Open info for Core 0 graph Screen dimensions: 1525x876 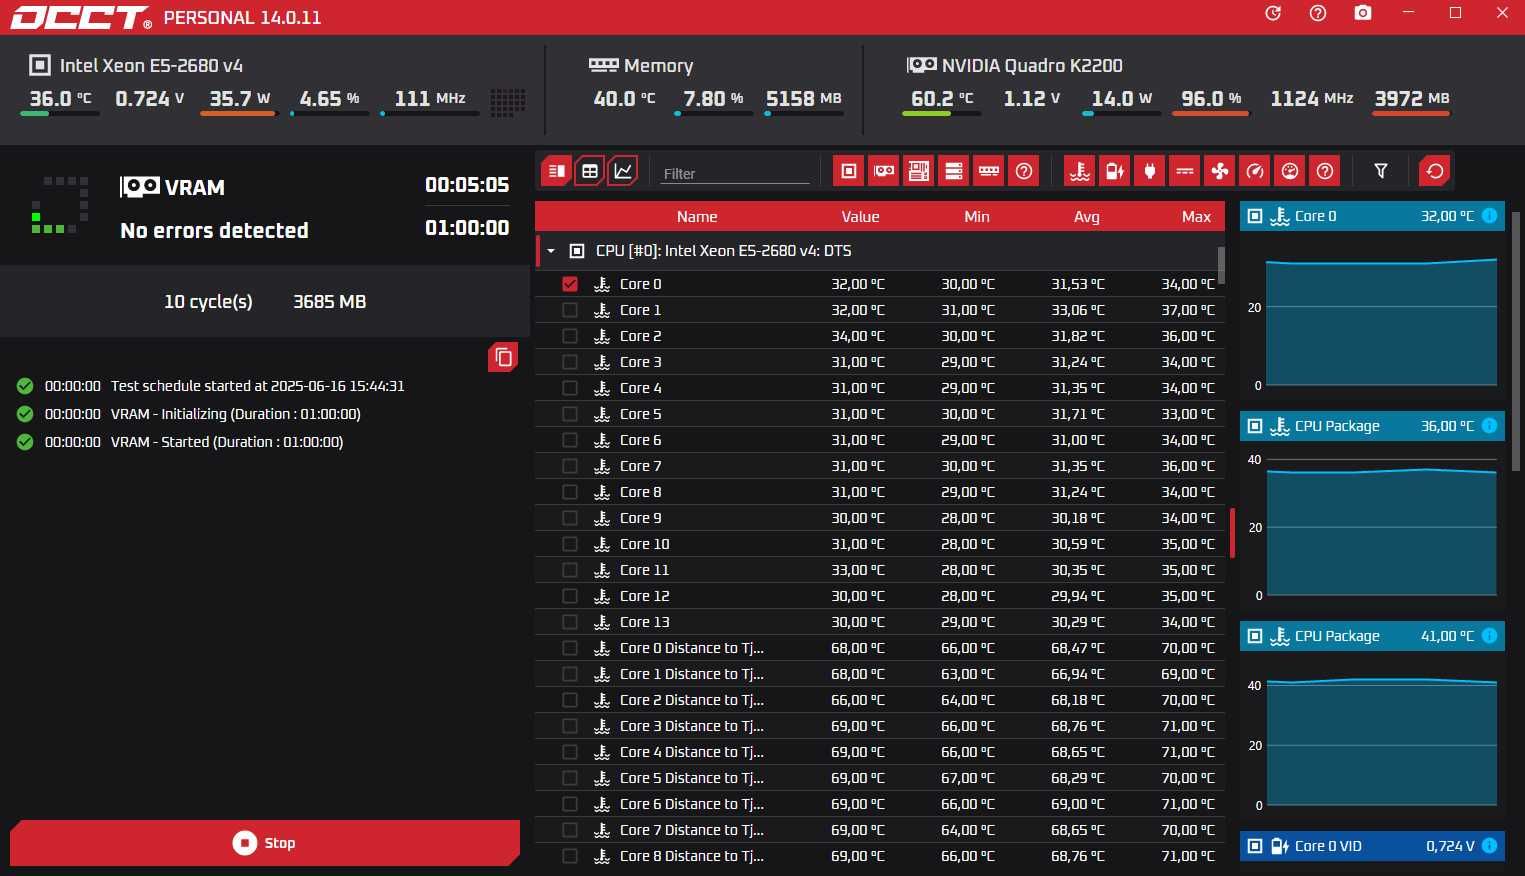[x=1489, y=216]
